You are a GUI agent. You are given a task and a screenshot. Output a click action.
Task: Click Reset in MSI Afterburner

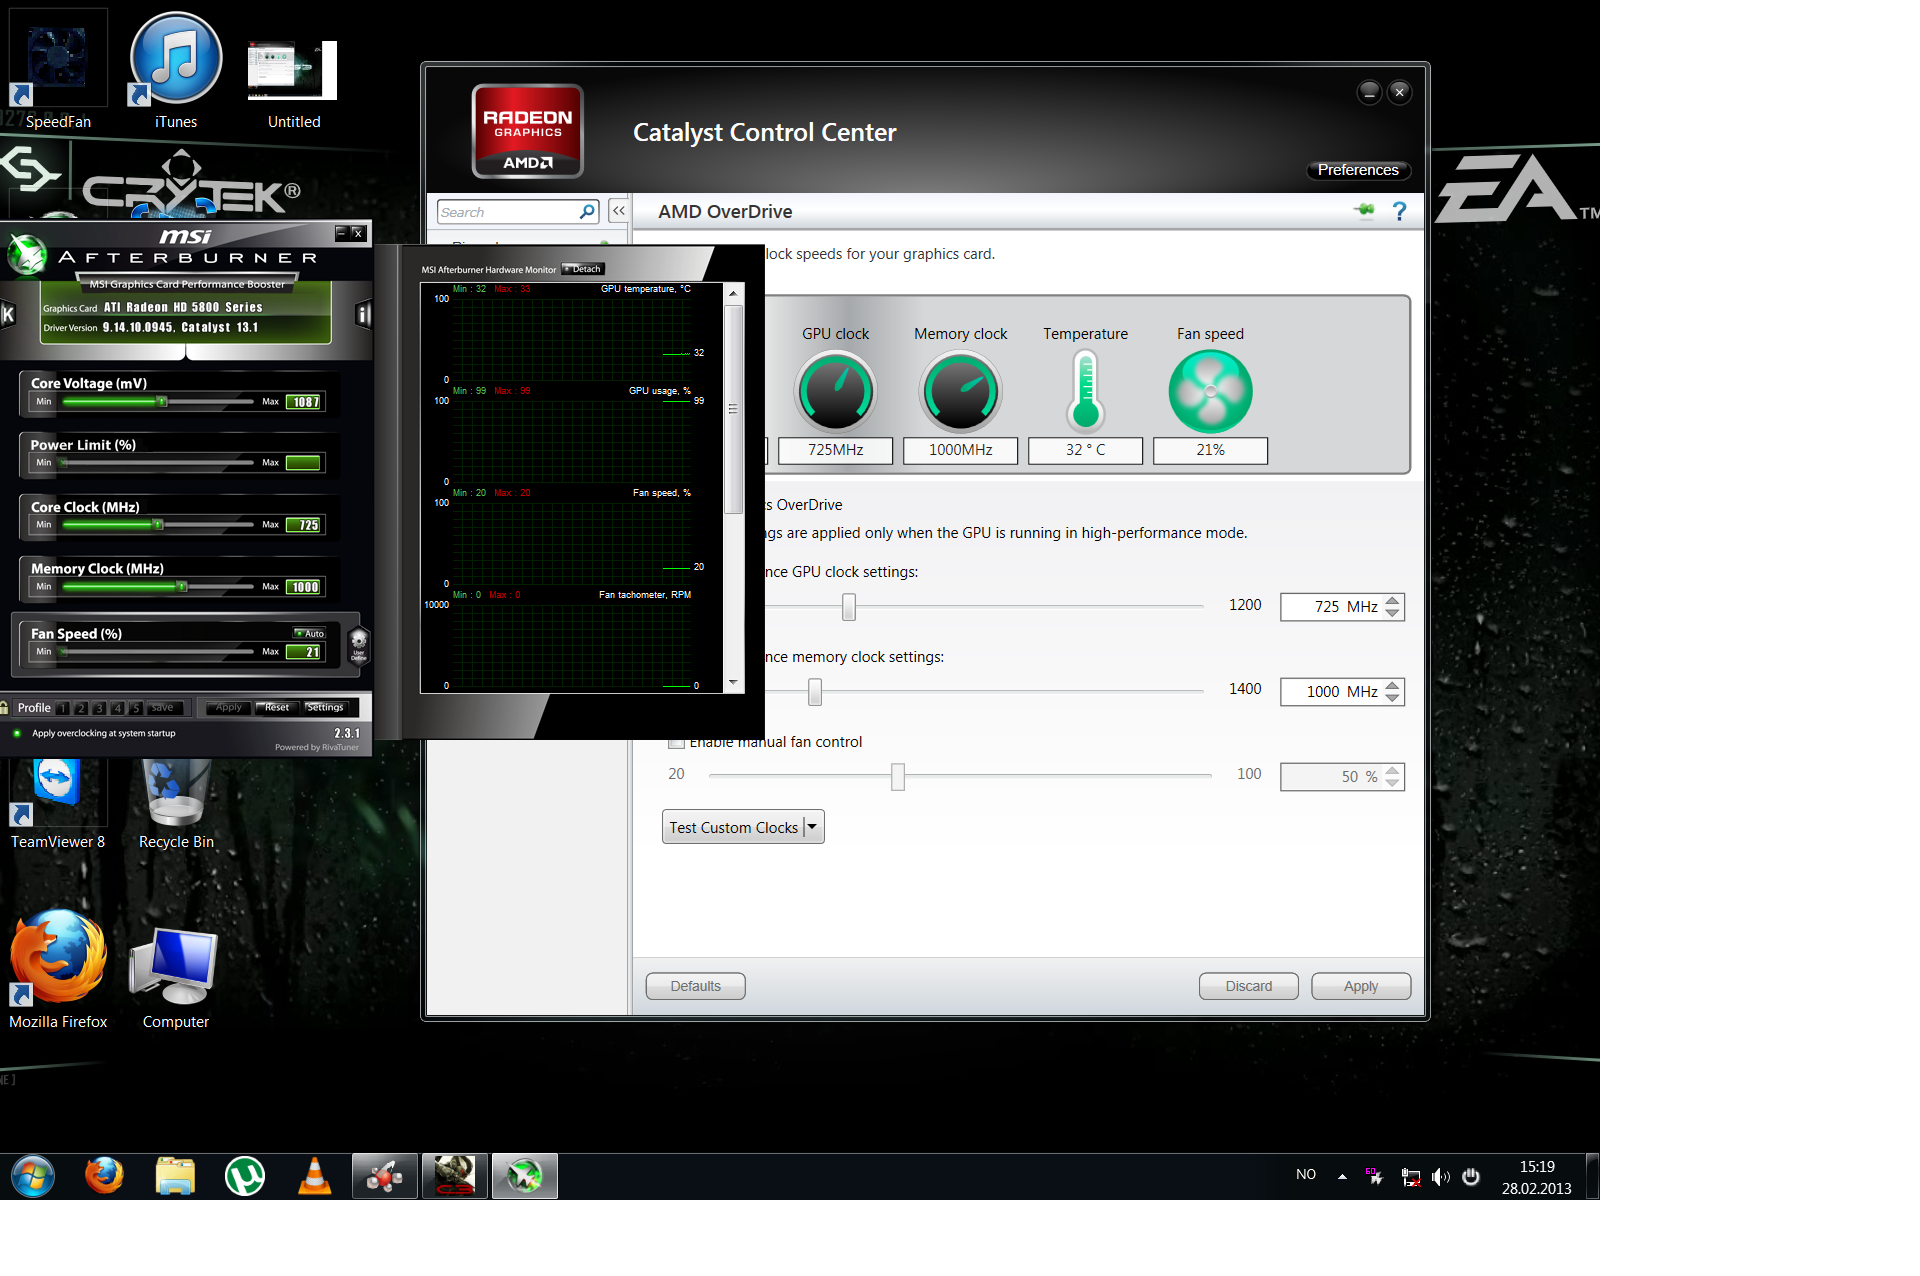[x=277, y=708]
